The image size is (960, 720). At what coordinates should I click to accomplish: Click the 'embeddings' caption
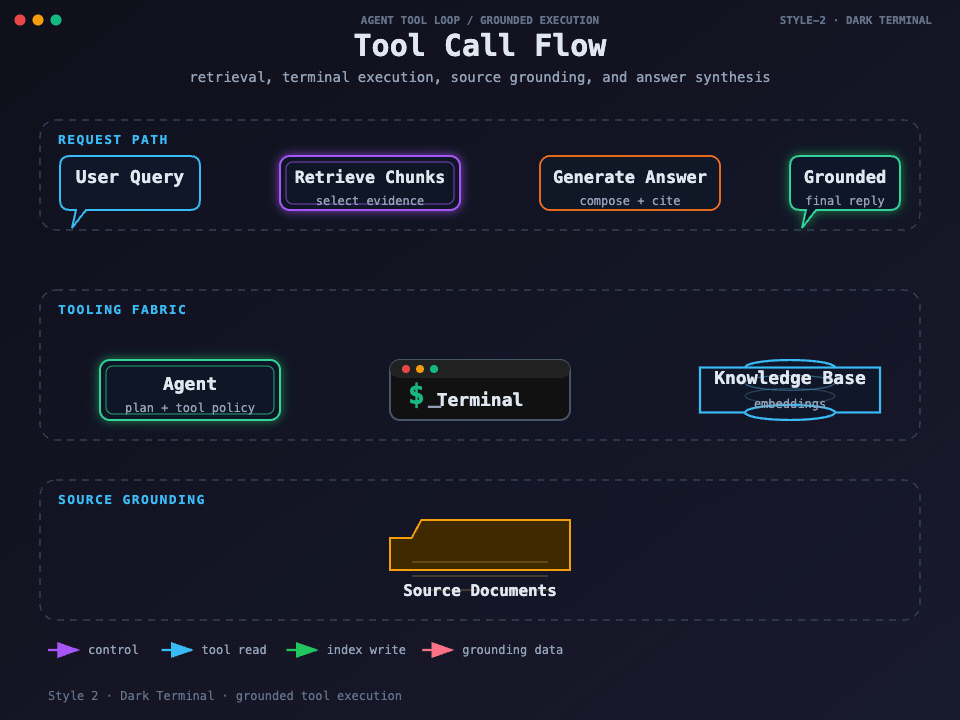pos(790,403)
